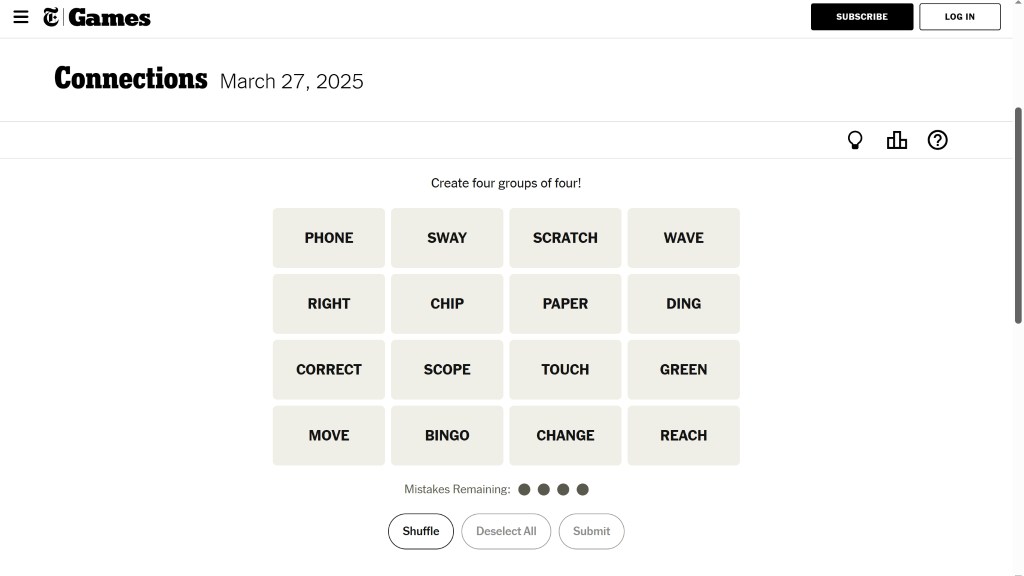1024x576 pixels.
Task: Open the hamburger navigation menu
Action: [x=21, y=17]
